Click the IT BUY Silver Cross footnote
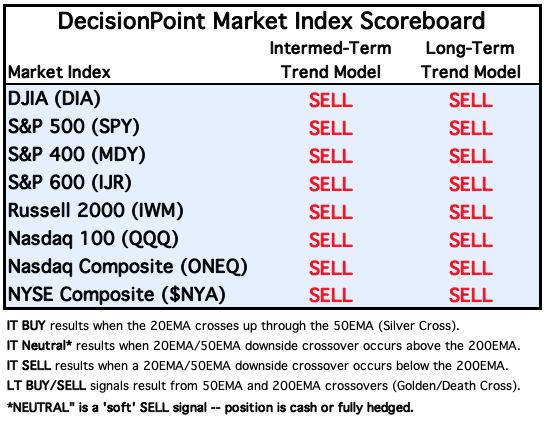 pos(233,326)
